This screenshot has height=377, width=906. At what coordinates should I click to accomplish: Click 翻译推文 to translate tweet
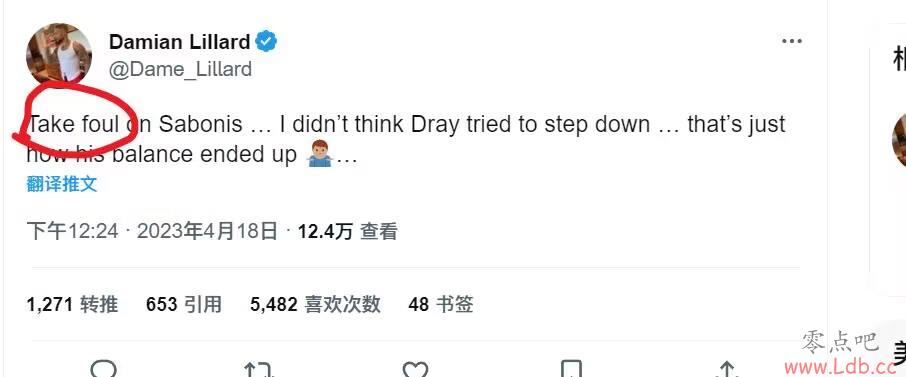click(62, 184)
